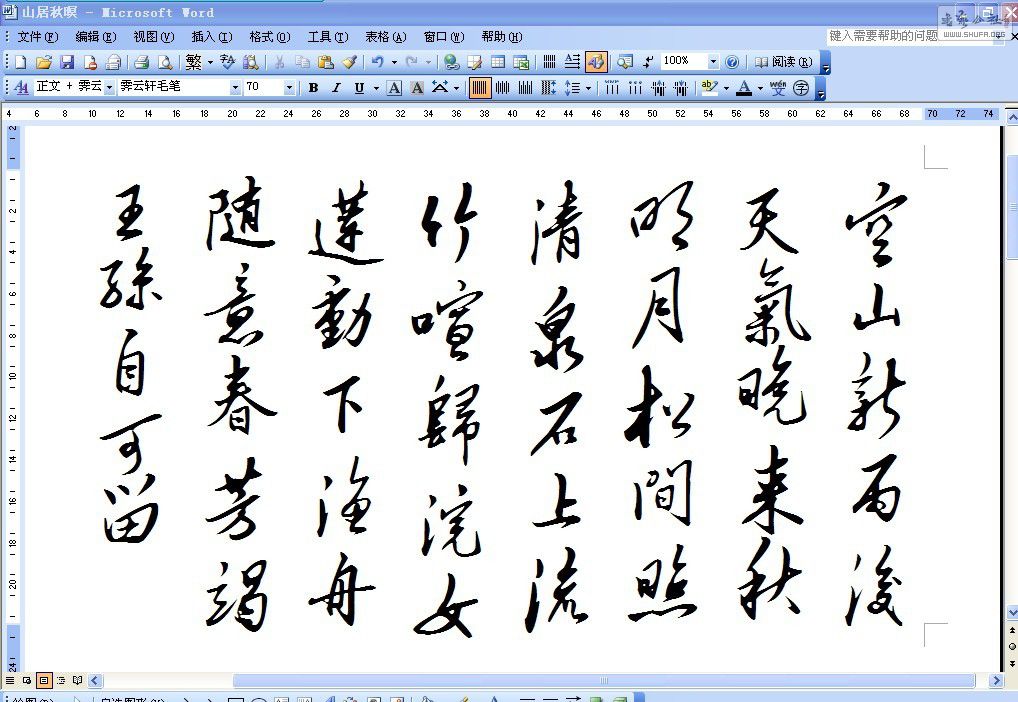This screenshot has width=1018, height=702.
Task: Toggle the Drawing toolbar button
Action: 595,62
